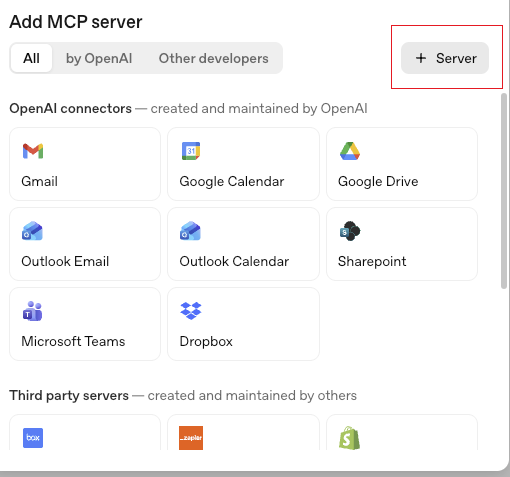
Task: Click the plus icon beside Server
Action: coord(421,58)
